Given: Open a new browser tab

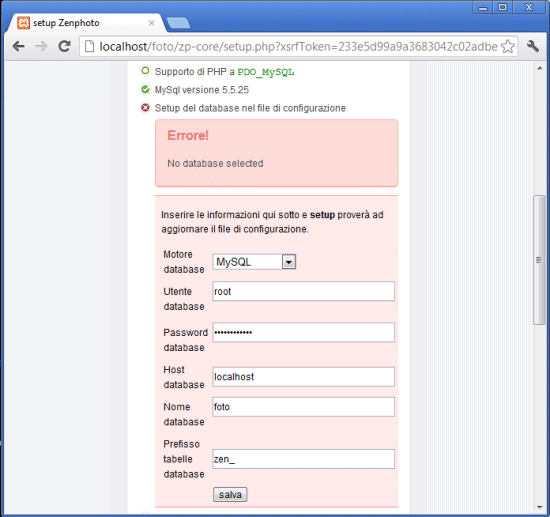Looking at the screenshot, I should (x=179, y=23).
